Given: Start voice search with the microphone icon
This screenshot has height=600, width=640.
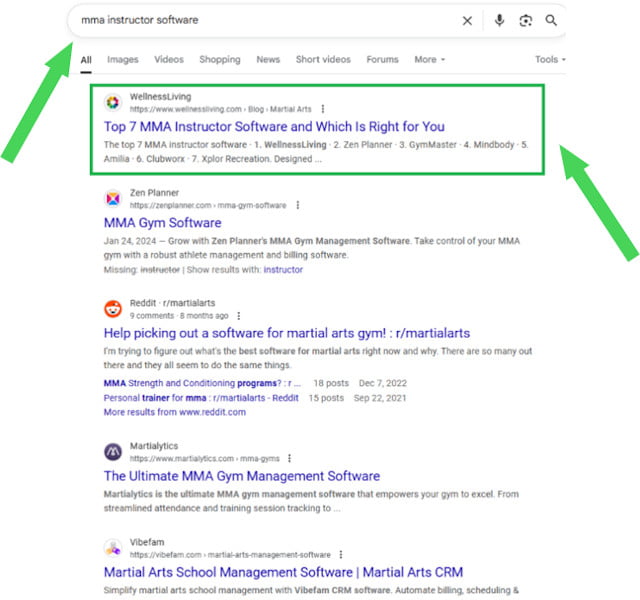Looking at the screenshot, I should click(499, 20).
